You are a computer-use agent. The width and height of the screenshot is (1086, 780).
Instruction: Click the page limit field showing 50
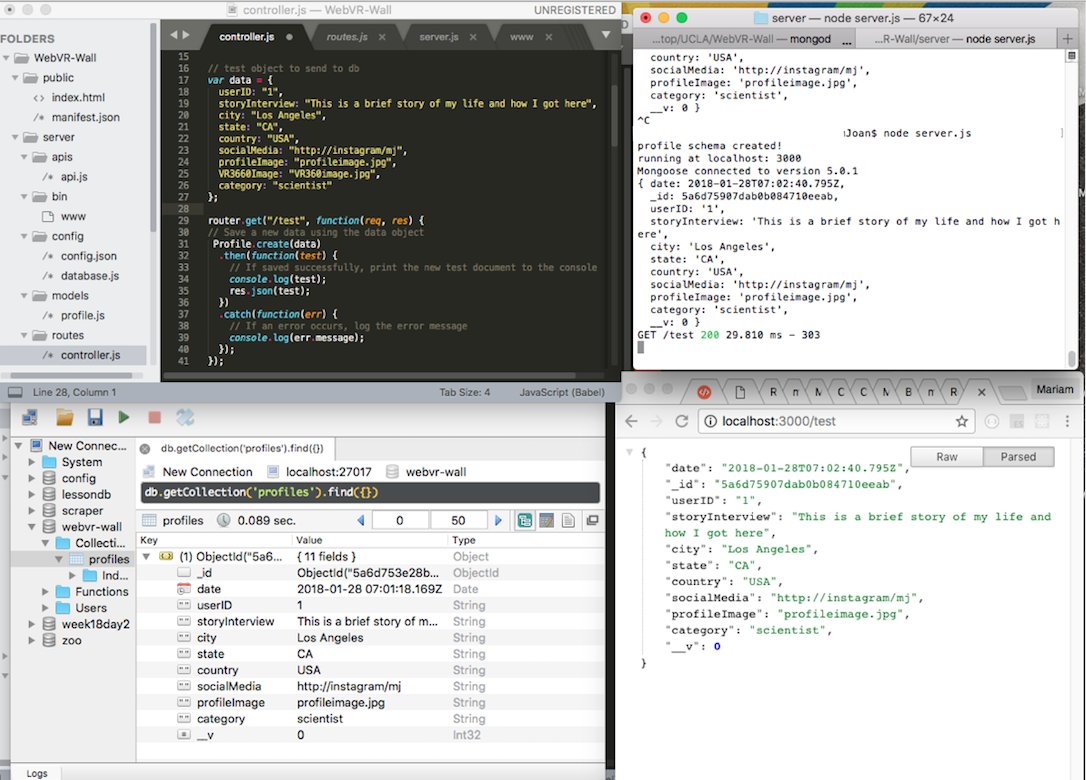click(x=459, y=520)
